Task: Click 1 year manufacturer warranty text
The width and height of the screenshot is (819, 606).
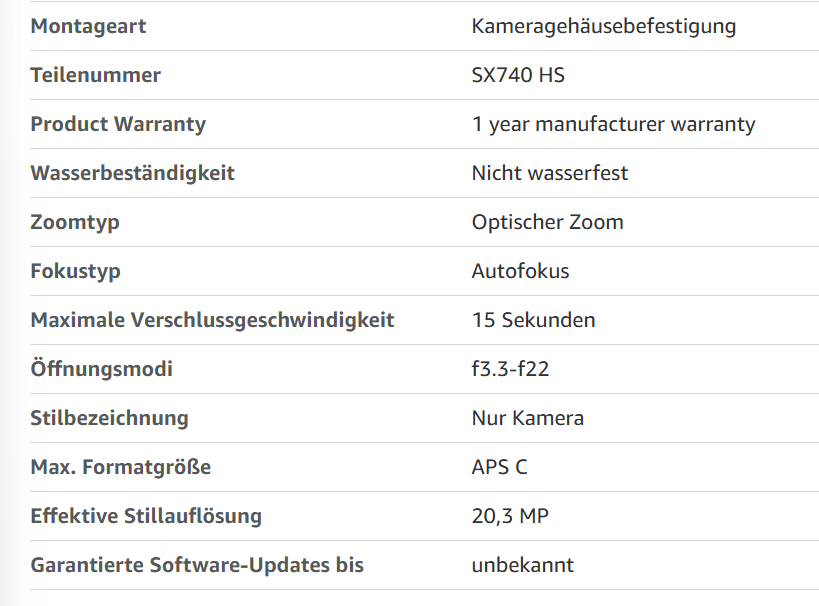Action: (614, 125)
